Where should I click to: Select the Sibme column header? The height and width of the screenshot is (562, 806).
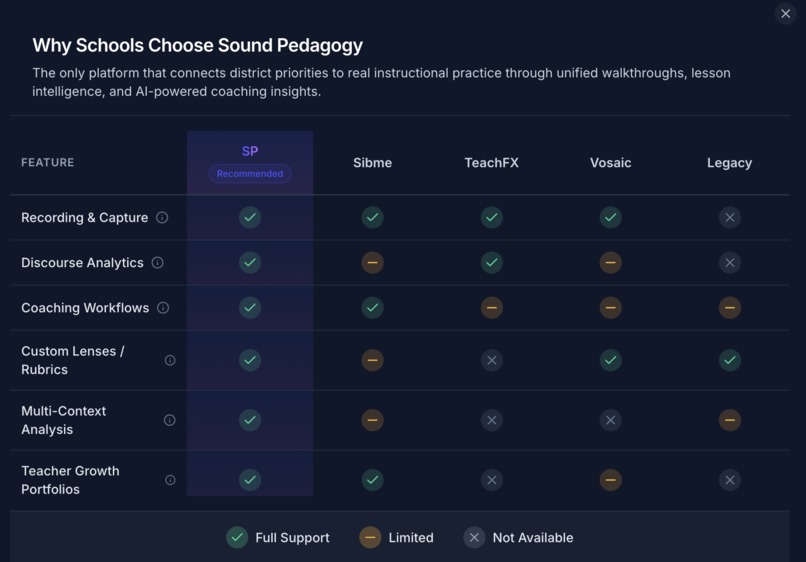click(372, 163)
